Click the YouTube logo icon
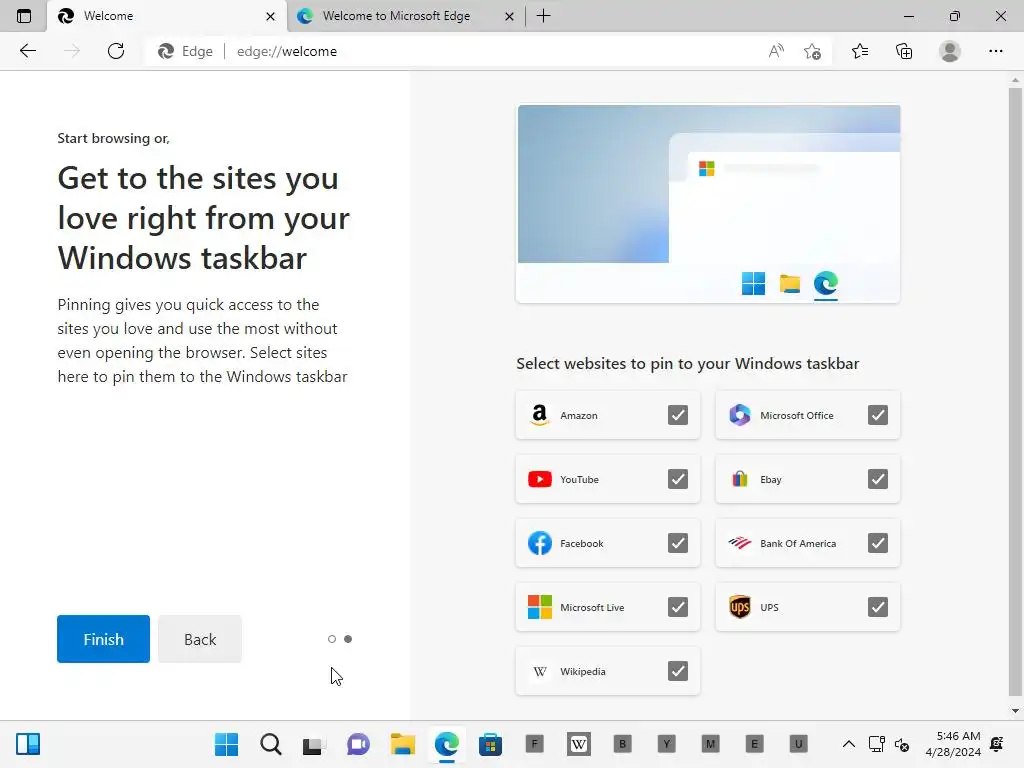Image resolution: width=1024 pixels, height=768 pixels. 539,479
